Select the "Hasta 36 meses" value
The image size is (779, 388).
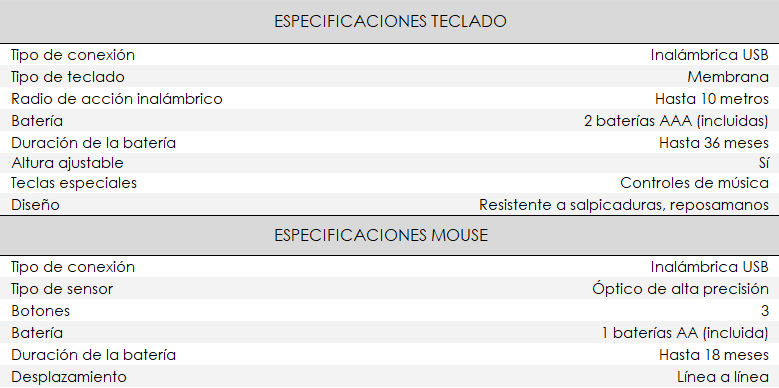point(714,143)
